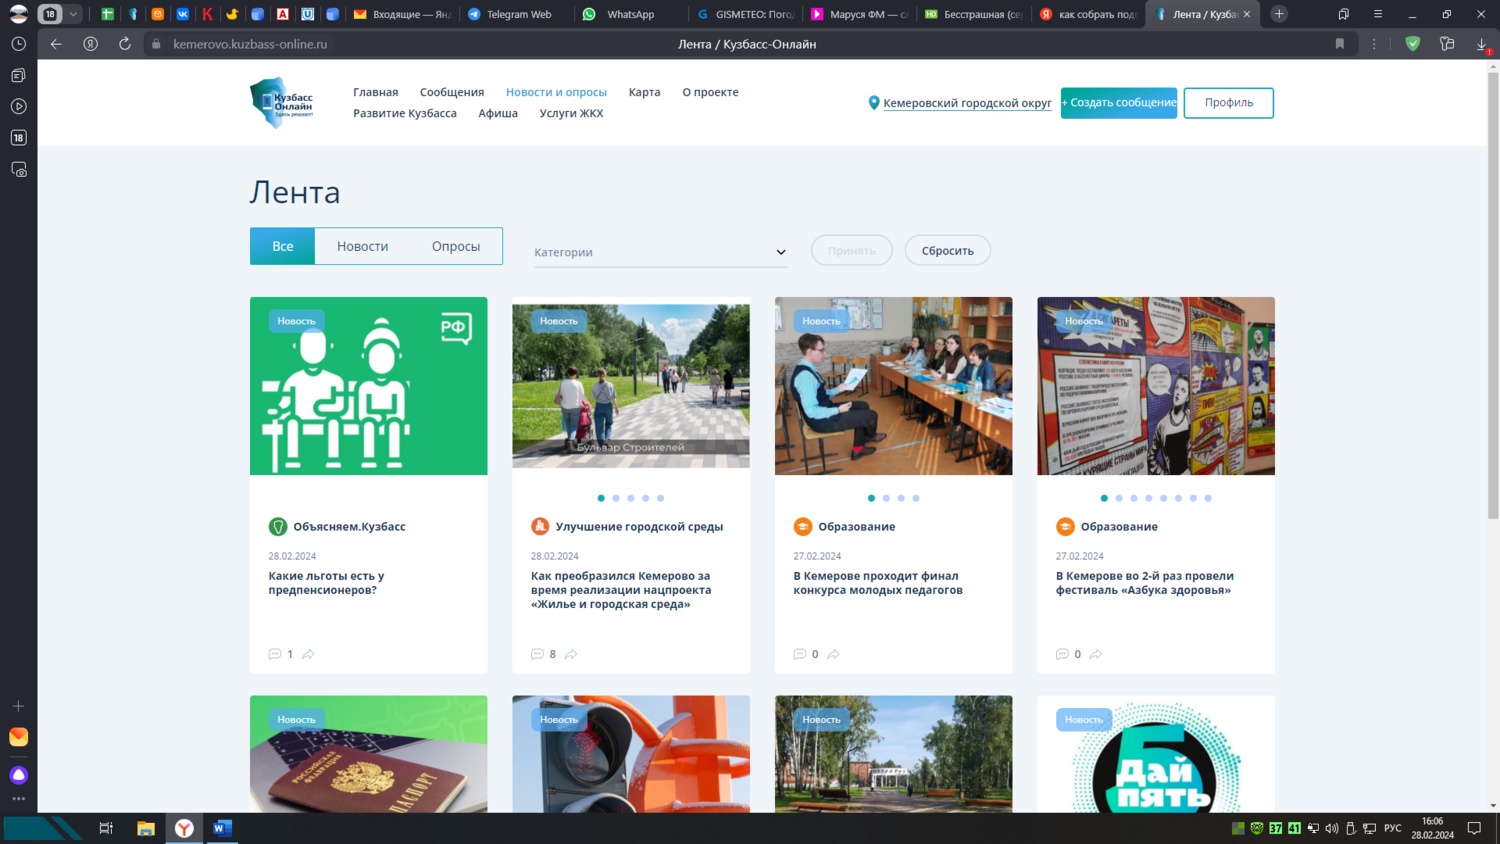Select the second slide dot on молодых педагогов card

pos(886,498)
